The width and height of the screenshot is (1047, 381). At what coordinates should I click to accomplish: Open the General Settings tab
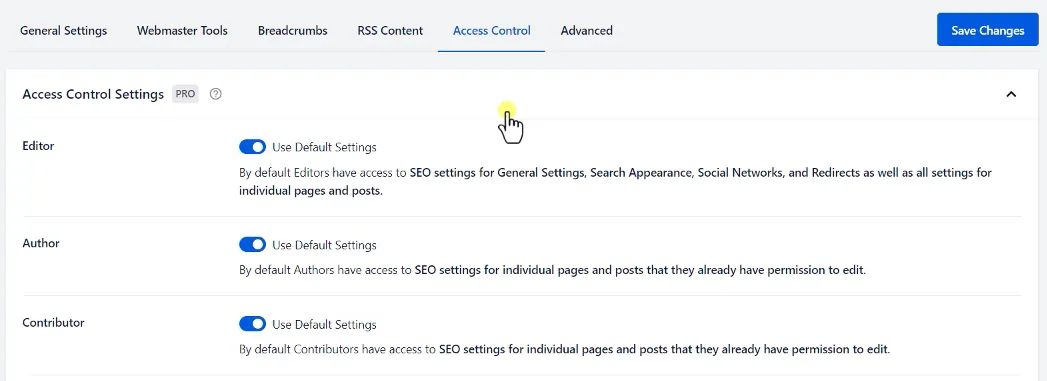coord(63,31)
